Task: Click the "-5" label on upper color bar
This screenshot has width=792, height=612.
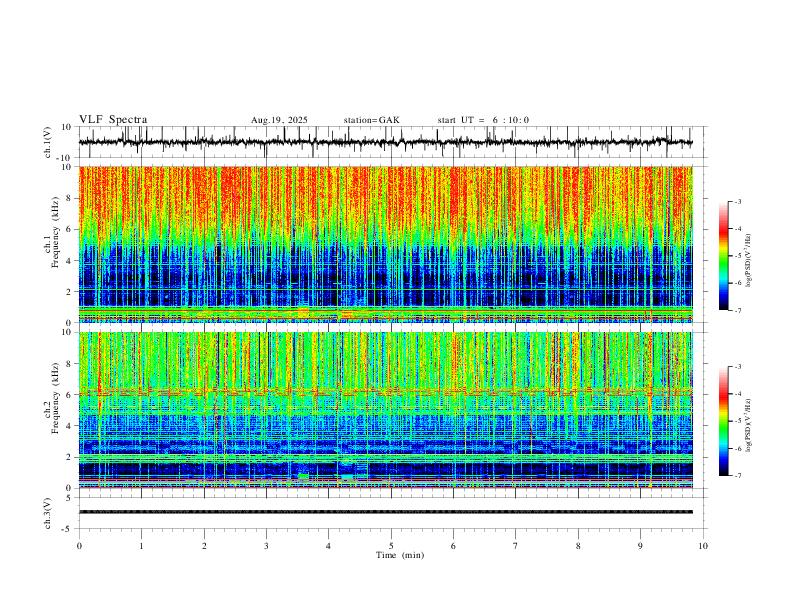Action: (738, 256)
